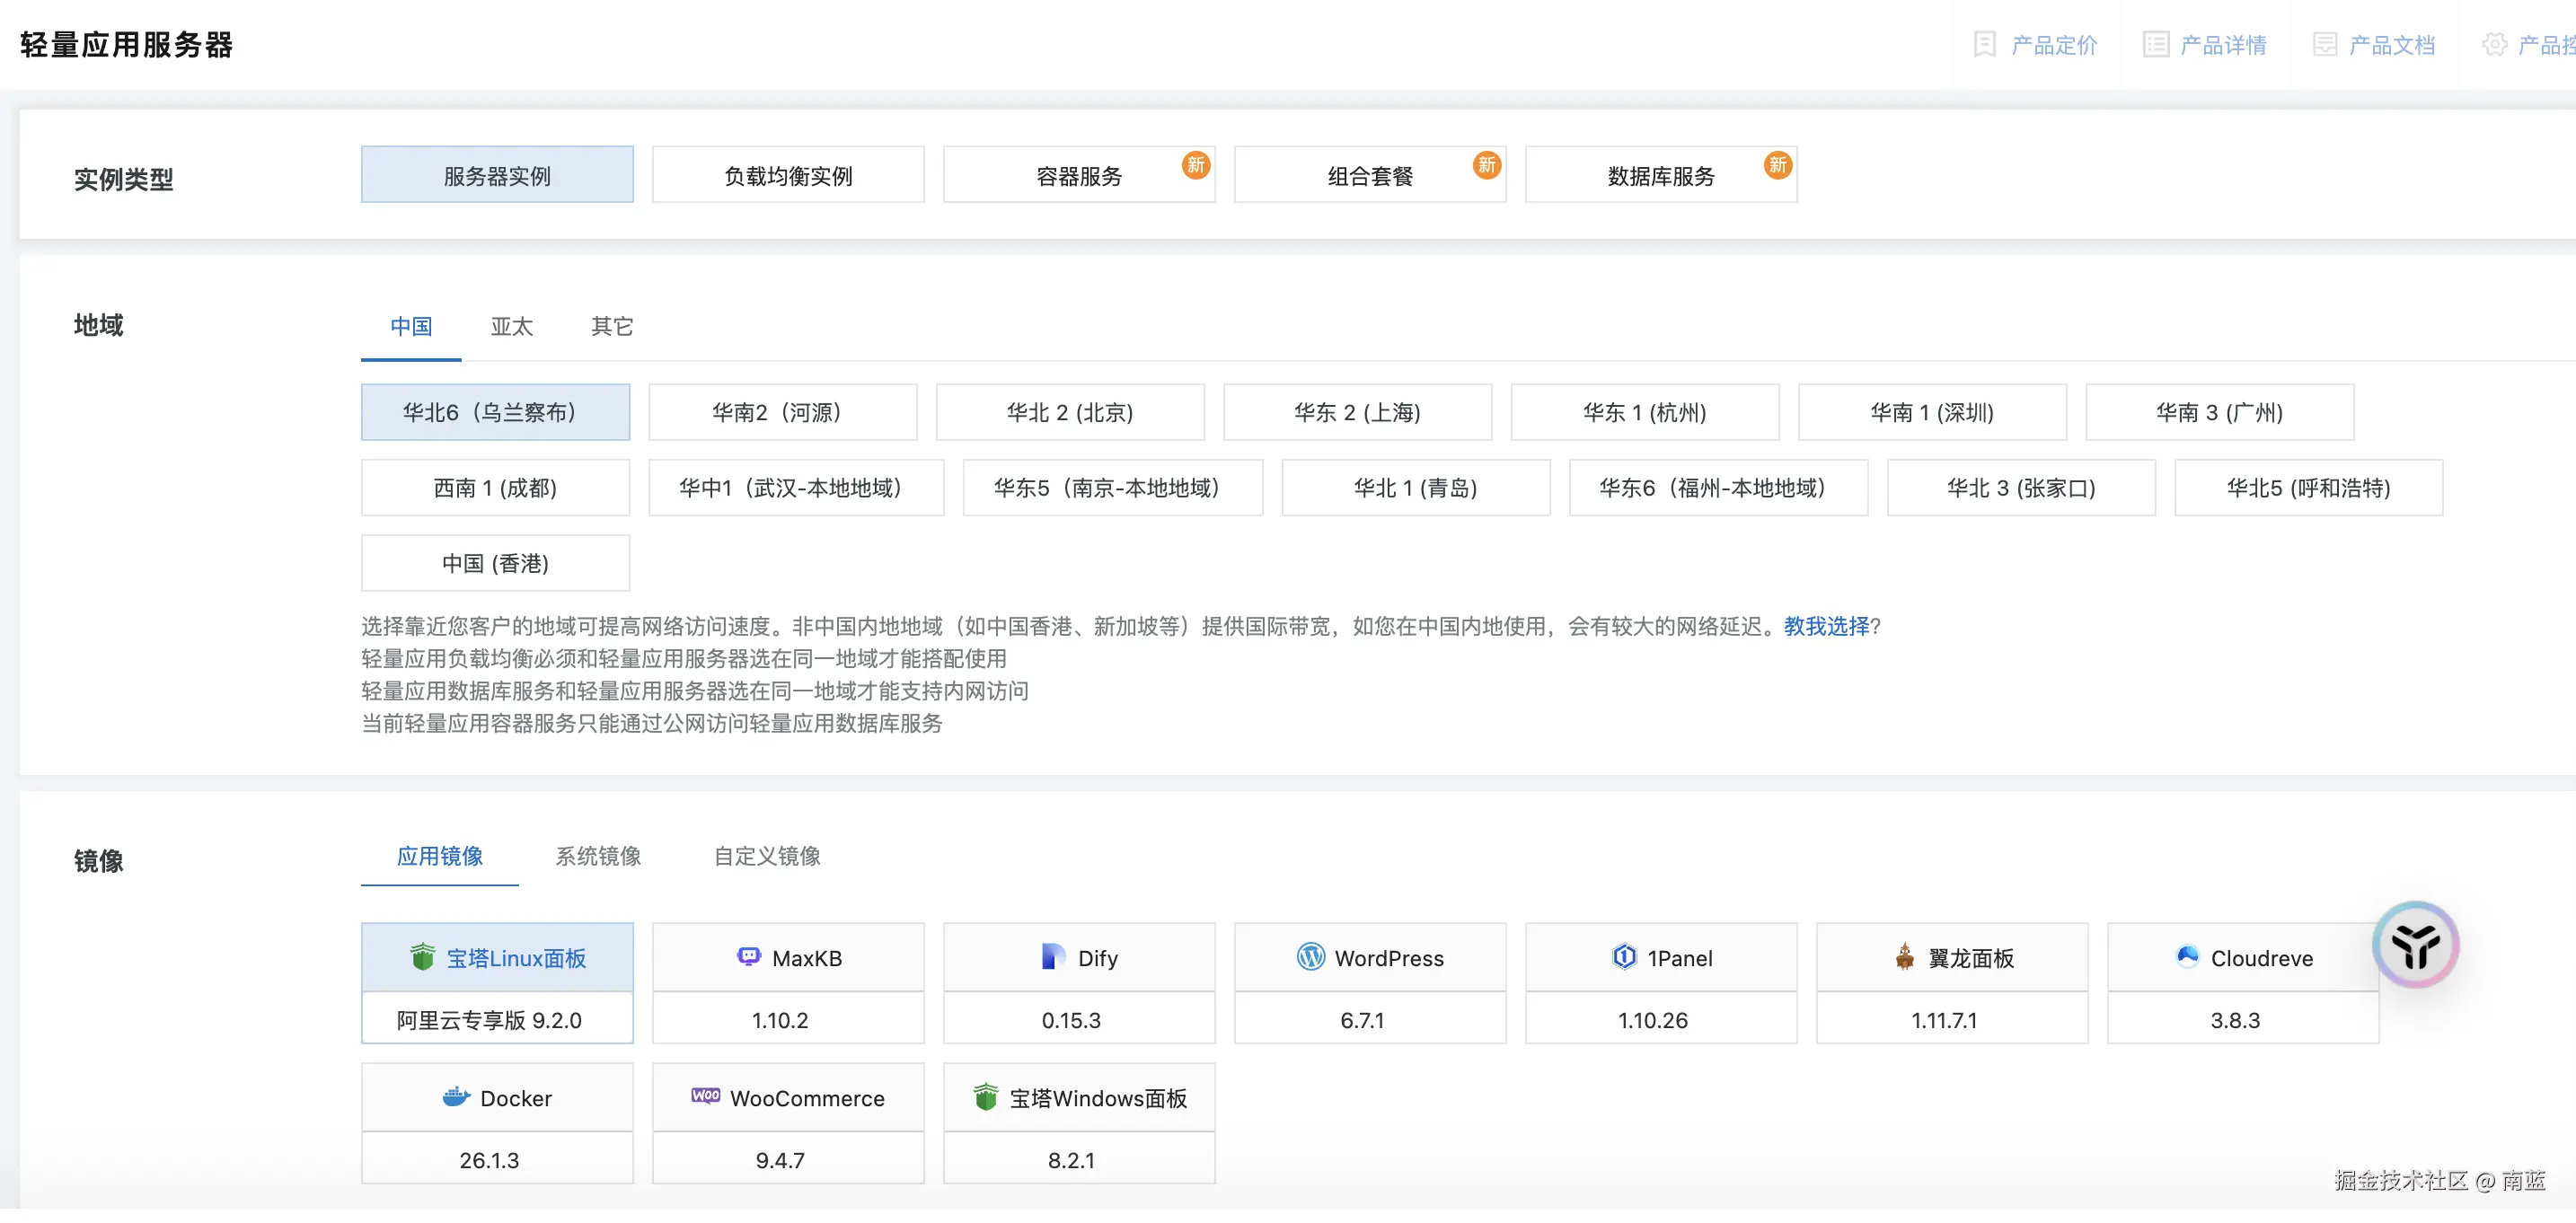This screenshot has height=1223, width=2576.
Task: Choose 容器服务 instance type
Action: click(1079, 176)
